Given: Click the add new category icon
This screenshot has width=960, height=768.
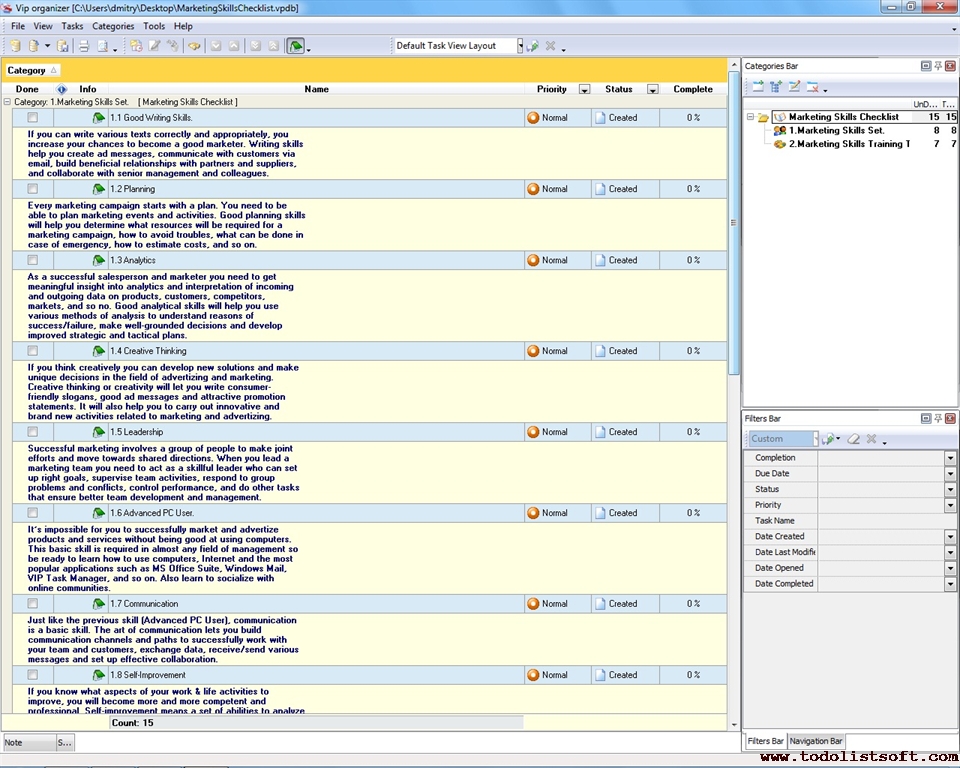Looking at the screenshot, I should tap(758, 87).
